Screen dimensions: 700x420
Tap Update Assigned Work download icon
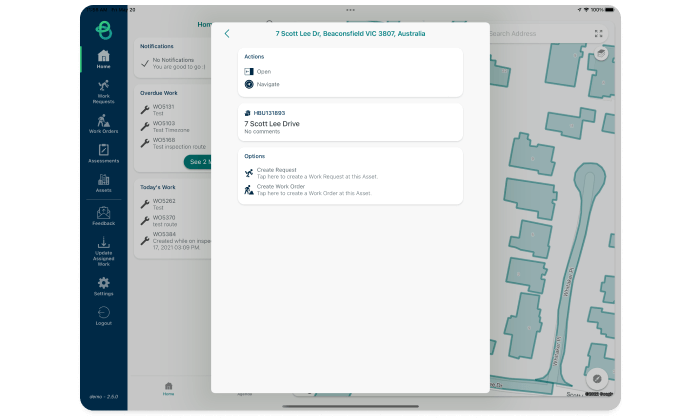[103, 247]
